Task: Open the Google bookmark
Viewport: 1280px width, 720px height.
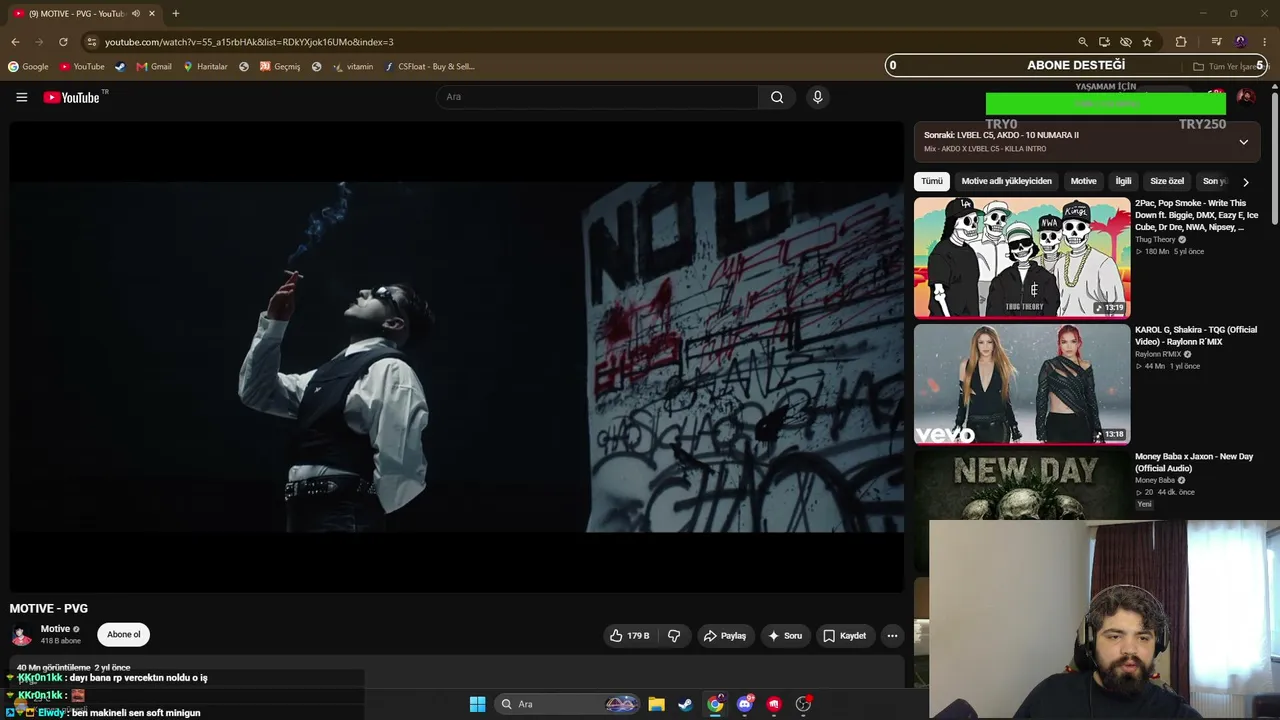Action: click(28, 67)
